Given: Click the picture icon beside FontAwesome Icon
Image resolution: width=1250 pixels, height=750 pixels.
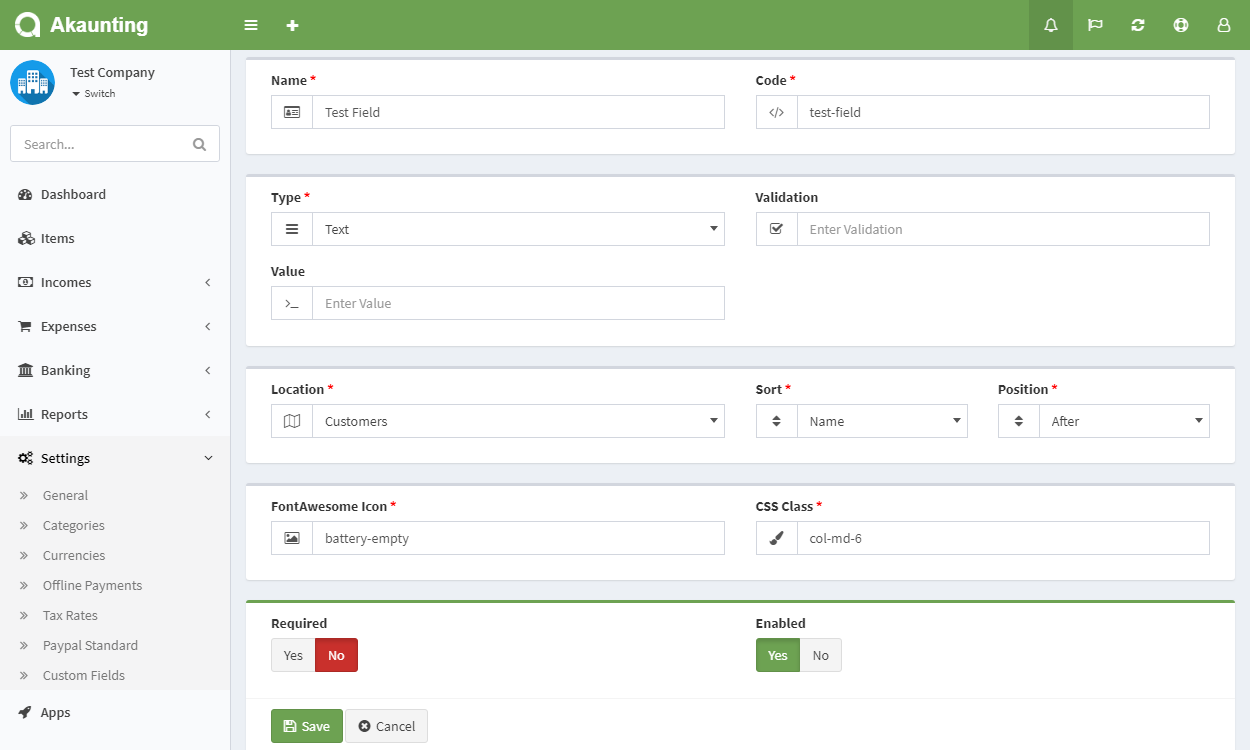Looking at the screenshot, I should [292, 538].
